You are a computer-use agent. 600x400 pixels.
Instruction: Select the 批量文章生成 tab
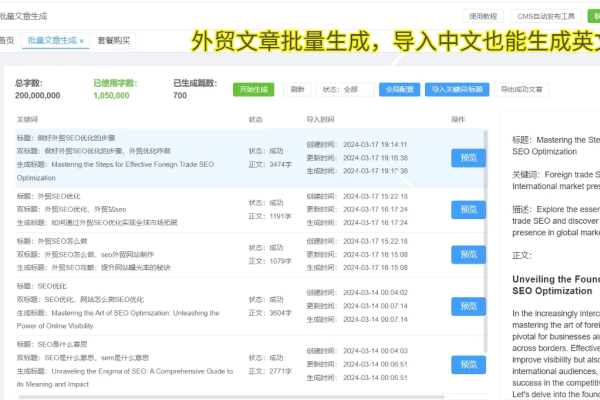[52, 41]
